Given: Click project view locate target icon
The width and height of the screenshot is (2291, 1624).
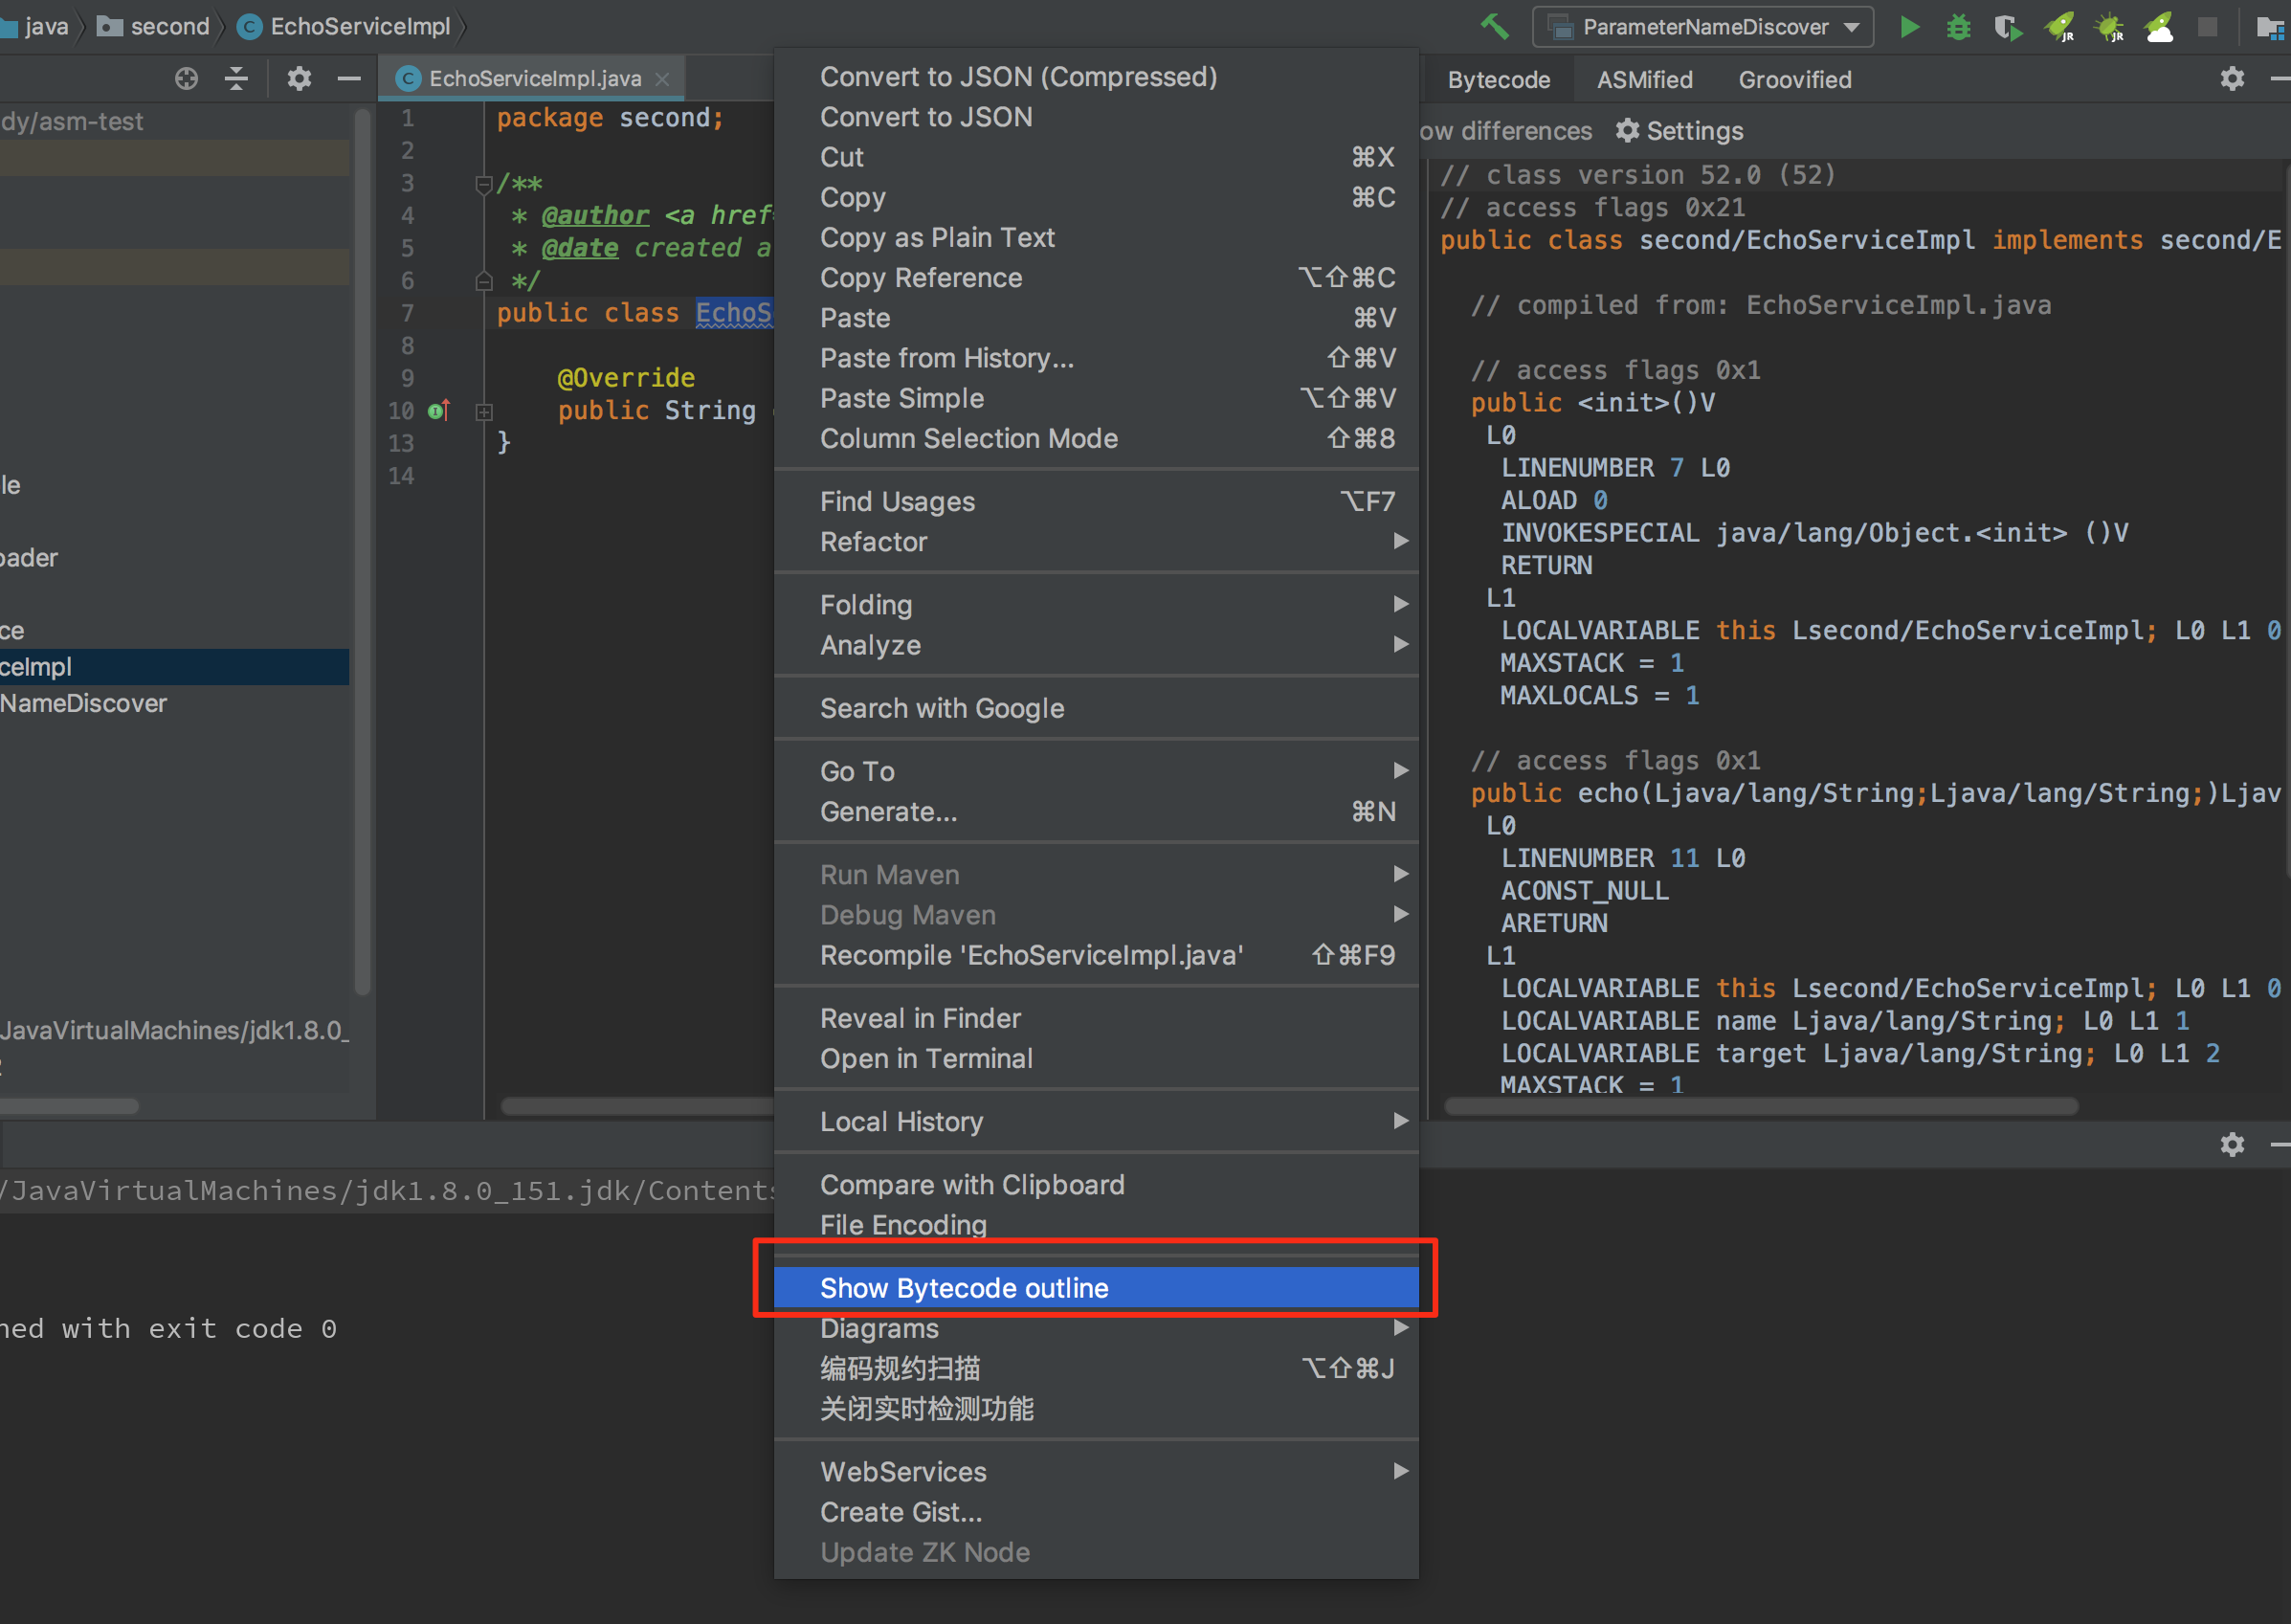Looking at the screenshot, I should tap(186, 79).
